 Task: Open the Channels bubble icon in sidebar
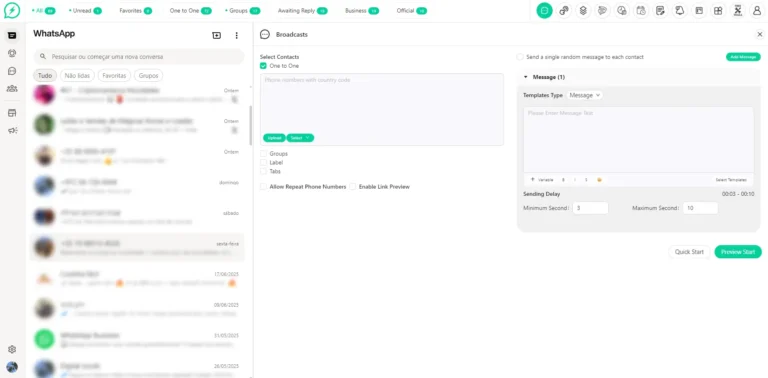click(12, 71)
